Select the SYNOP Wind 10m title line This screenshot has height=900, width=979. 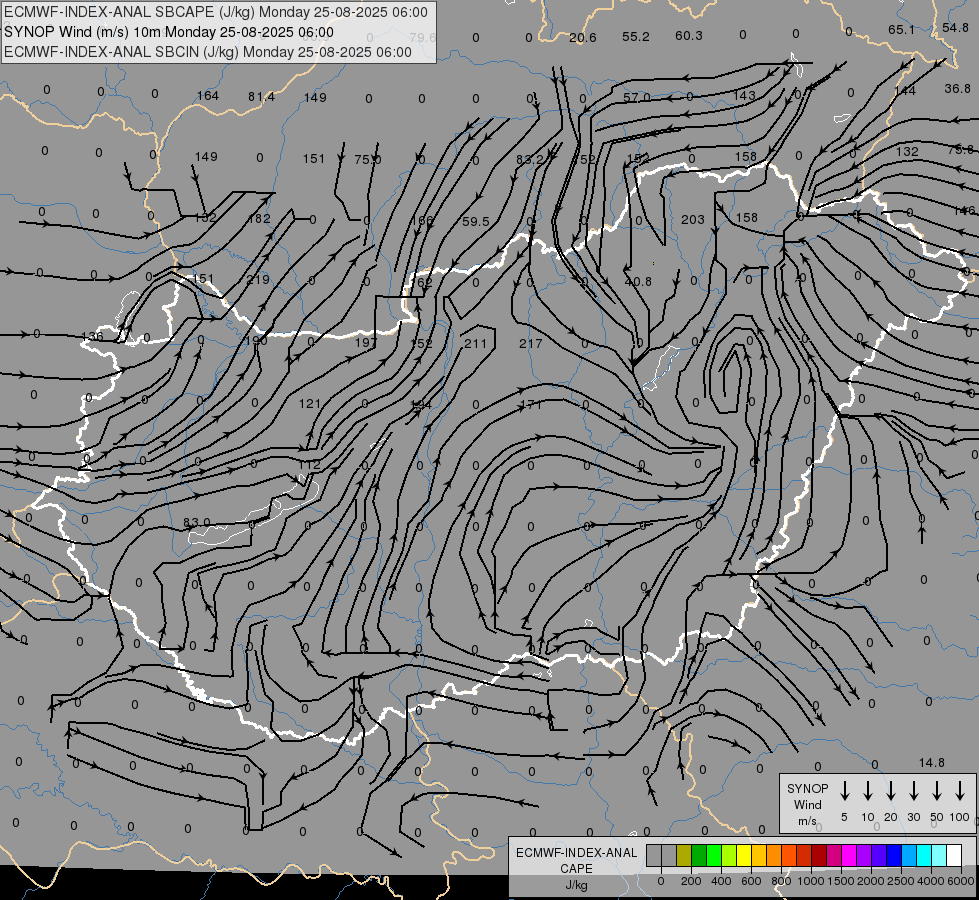(169, 32)
